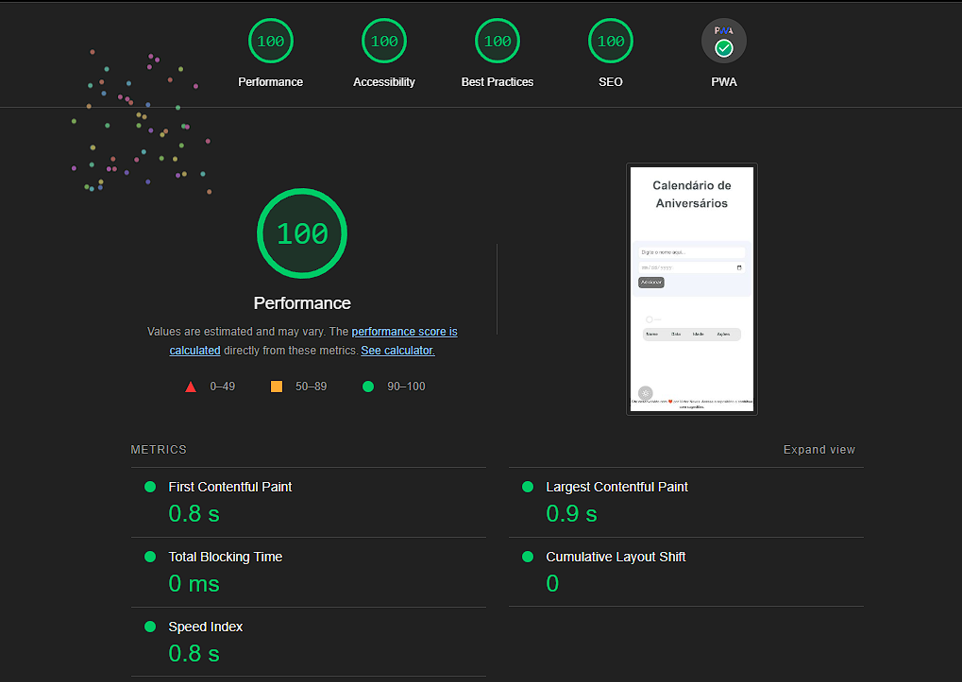This screenshot has height=682, width=962.
Task: Click the 'Best Practices' category label
Action: pos(498,82)
